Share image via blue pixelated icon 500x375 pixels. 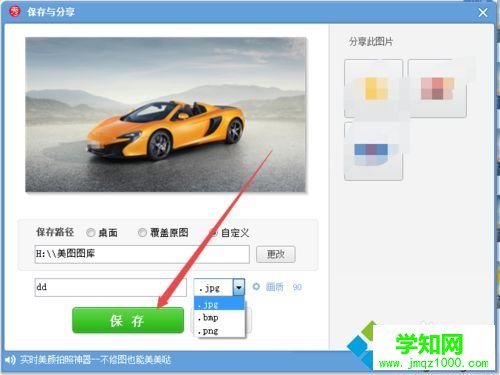[373, 152]
